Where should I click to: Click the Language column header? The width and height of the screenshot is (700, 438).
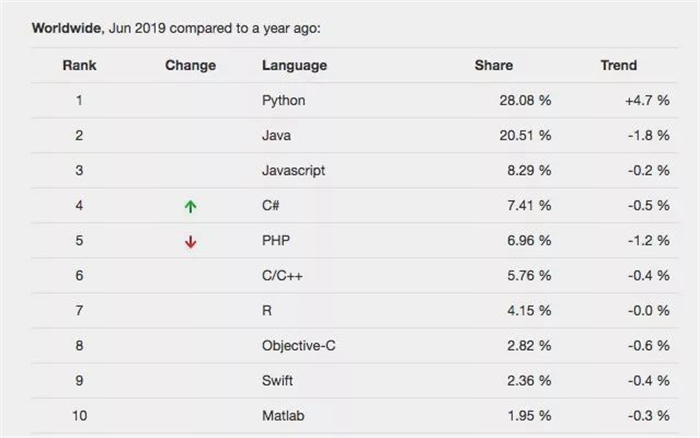[x=295, y=66]
